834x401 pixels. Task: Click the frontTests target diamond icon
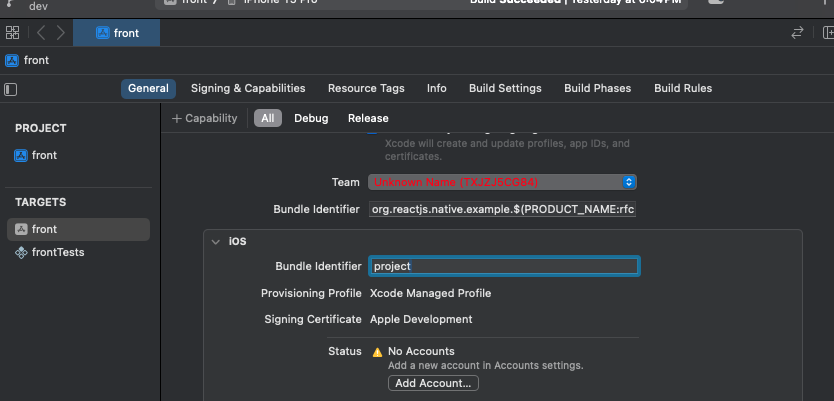point(21,253)
